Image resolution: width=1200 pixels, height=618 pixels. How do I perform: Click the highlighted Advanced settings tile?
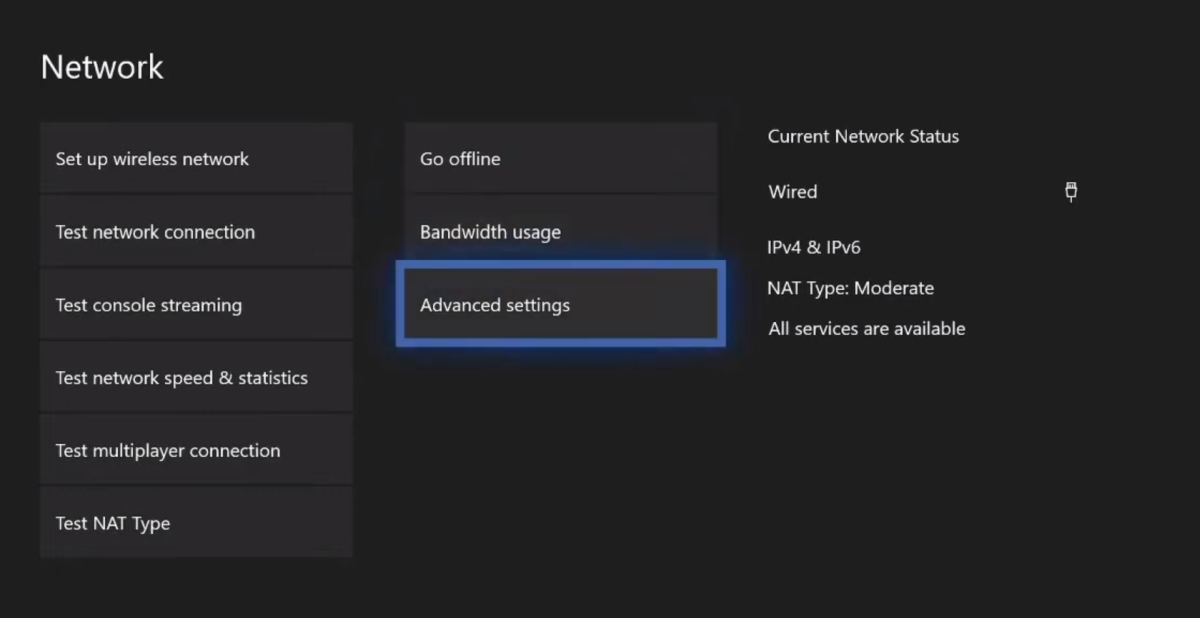[x=560, y=305]
